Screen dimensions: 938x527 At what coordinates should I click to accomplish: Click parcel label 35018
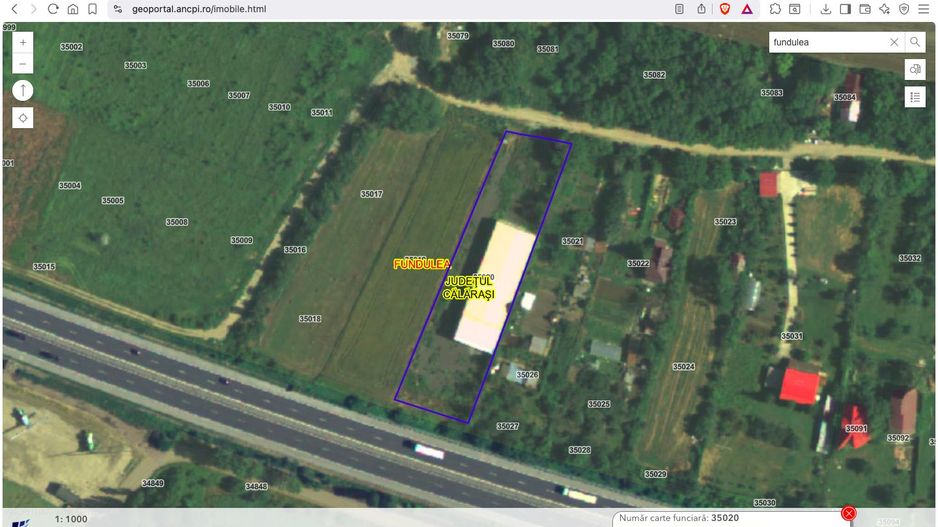click(310, 319)
